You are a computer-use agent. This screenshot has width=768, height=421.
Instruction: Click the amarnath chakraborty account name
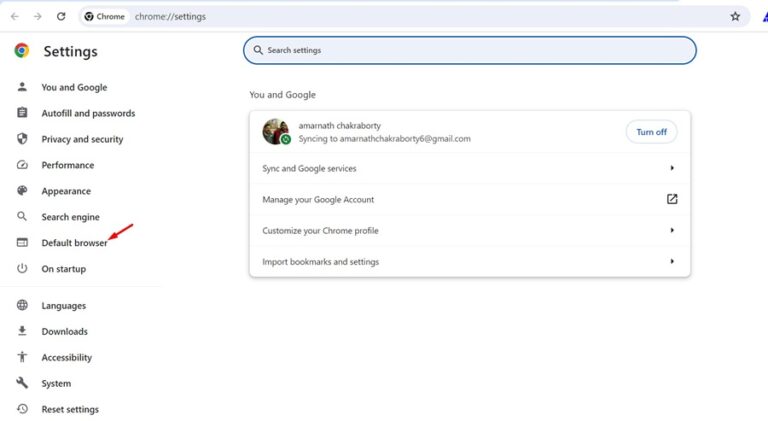339,125
